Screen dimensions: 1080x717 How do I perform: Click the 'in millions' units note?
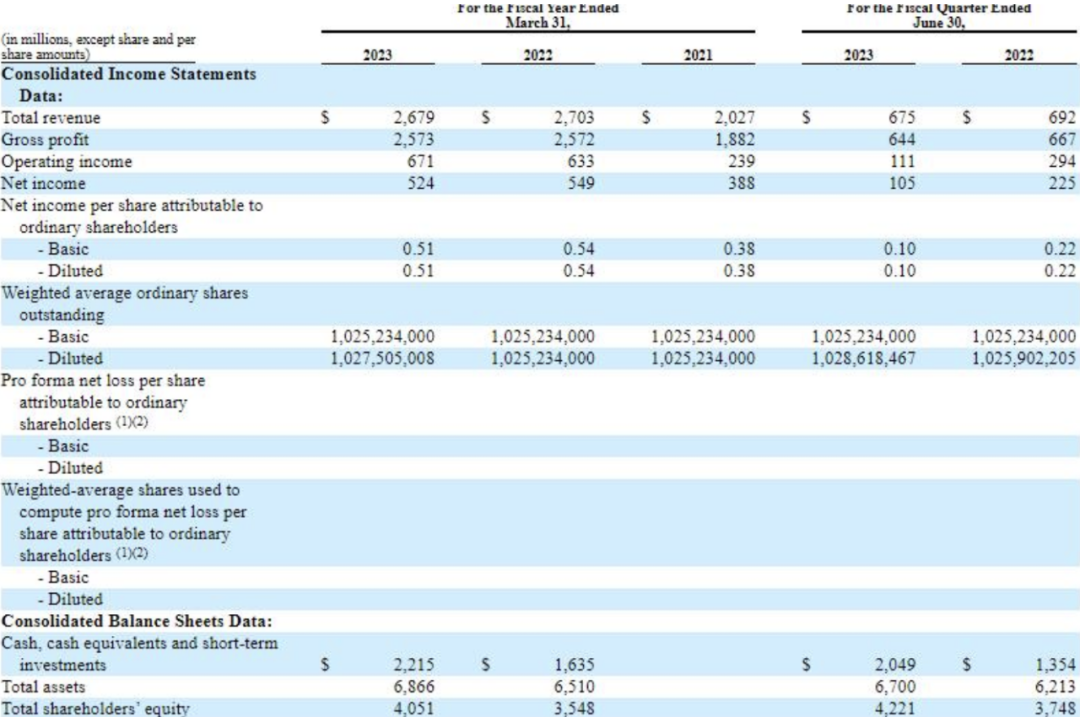click(x=98, y=47)
